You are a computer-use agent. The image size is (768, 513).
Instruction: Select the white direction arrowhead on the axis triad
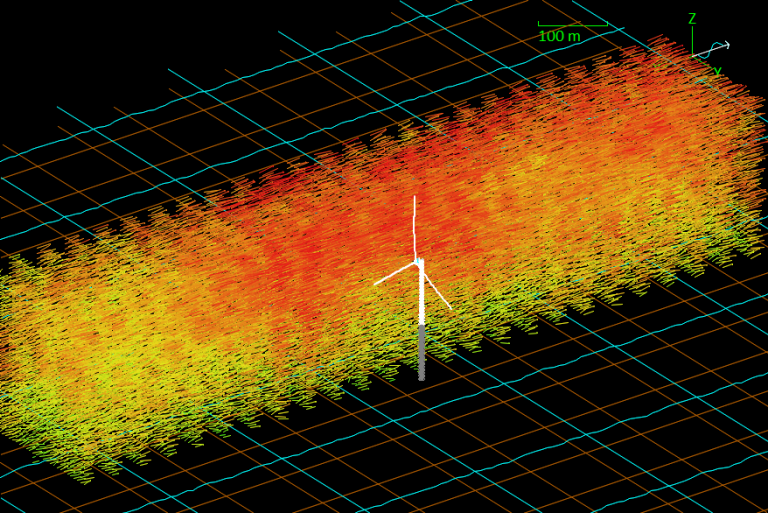point(725,45)
